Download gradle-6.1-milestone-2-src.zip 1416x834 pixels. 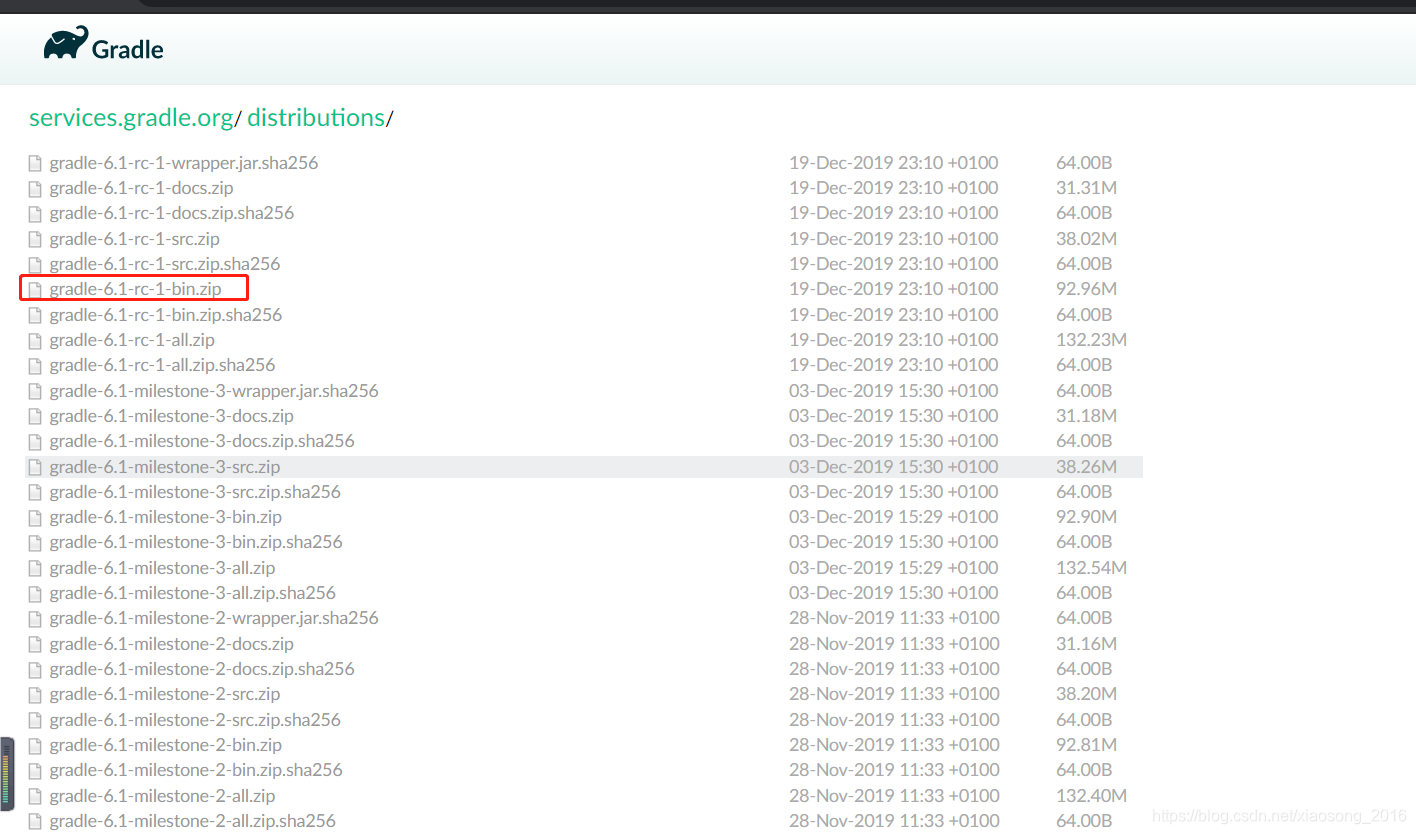(x=165, y=694)
